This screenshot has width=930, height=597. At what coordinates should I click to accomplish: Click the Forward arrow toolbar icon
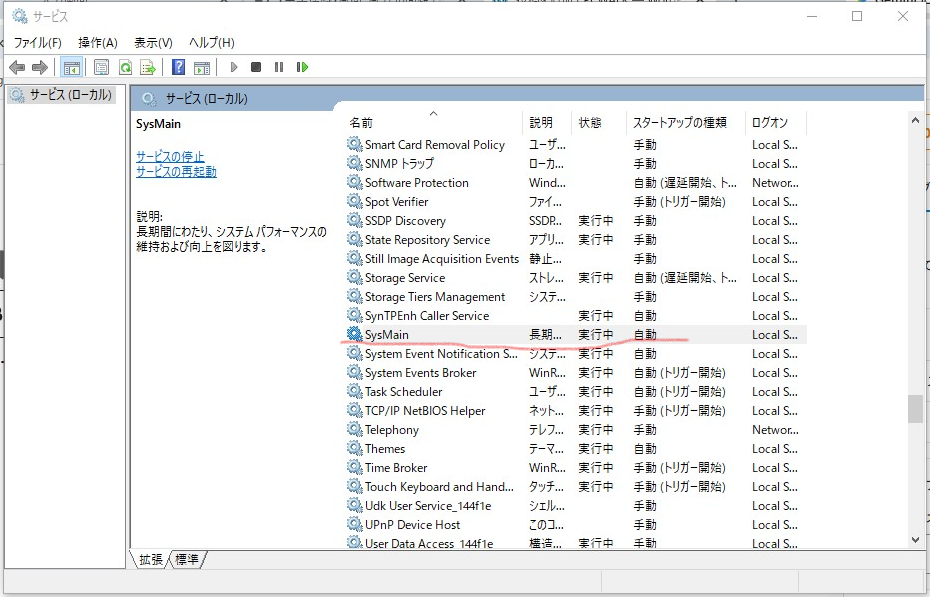[40, 67]
